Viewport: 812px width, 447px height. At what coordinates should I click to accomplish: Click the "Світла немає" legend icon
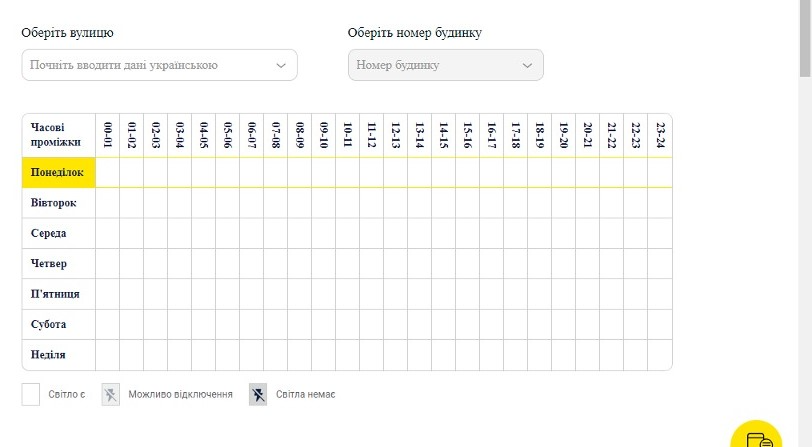[258, 394]
